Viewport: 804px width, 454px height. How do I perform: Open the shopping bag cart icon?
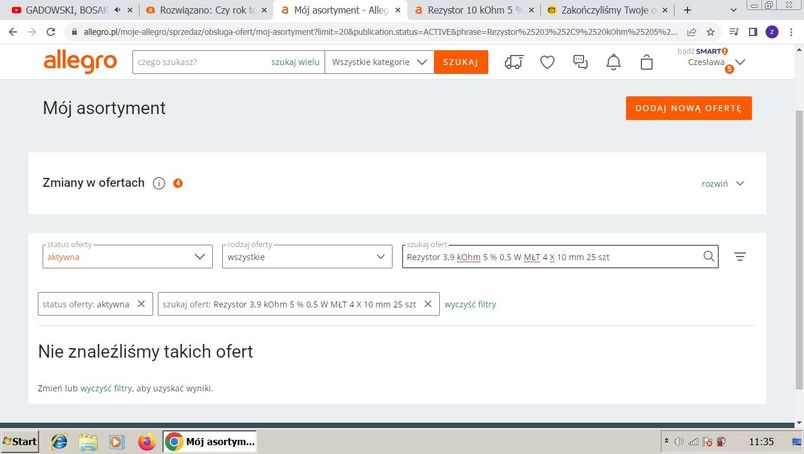point(646,62)
